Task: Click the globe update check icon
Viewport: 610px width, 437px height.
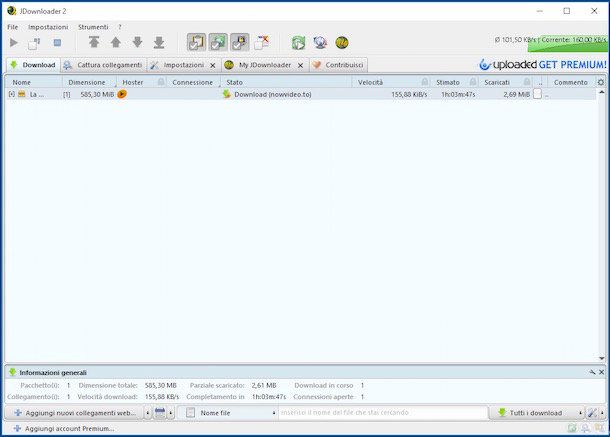Action: click(x=320, y=42)
